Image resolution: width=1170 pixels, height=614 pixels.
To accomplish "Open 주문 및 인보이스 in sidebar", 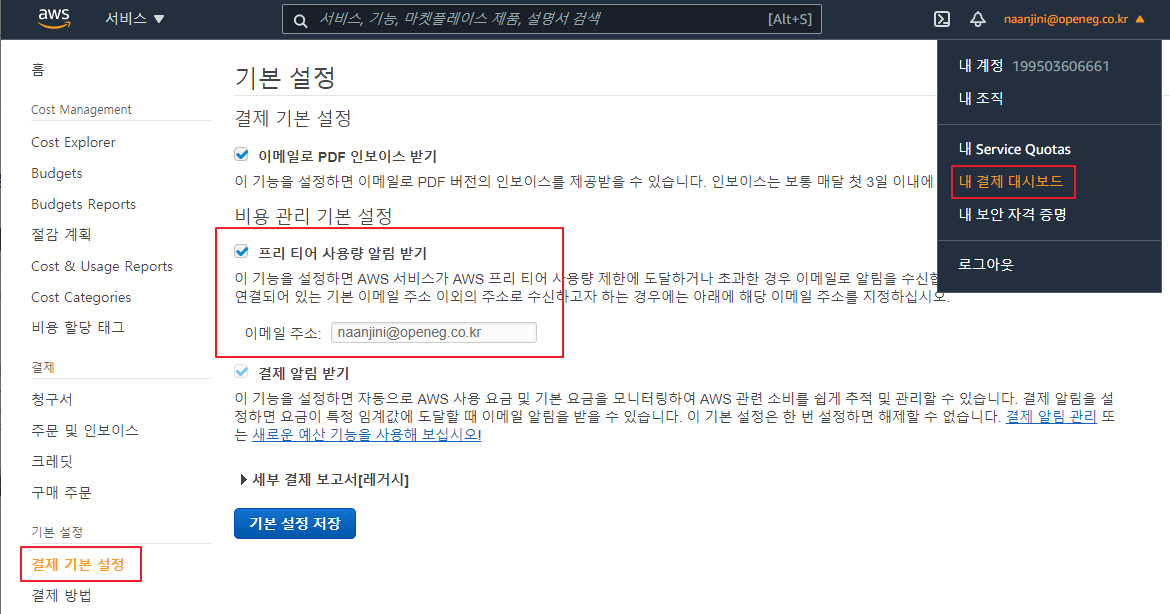I will 84,430.
